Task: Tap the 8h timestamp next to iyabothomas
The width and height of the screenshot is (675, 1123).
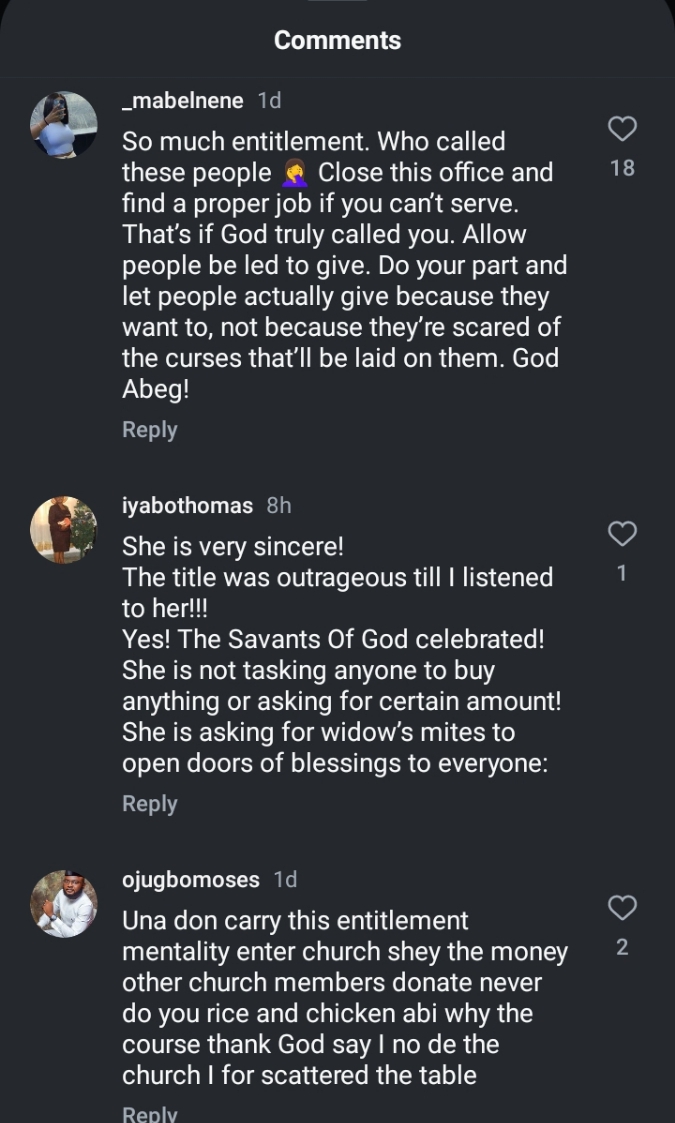Action: pos(279,505)
